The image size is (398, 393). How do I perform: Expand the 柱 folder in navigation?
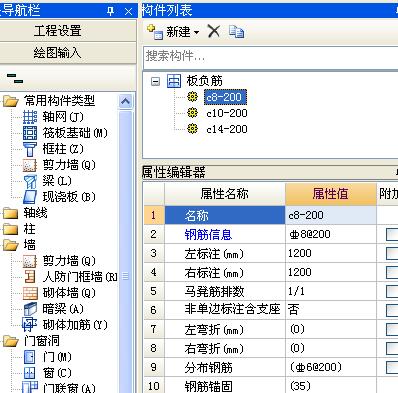tap(10, 229)
